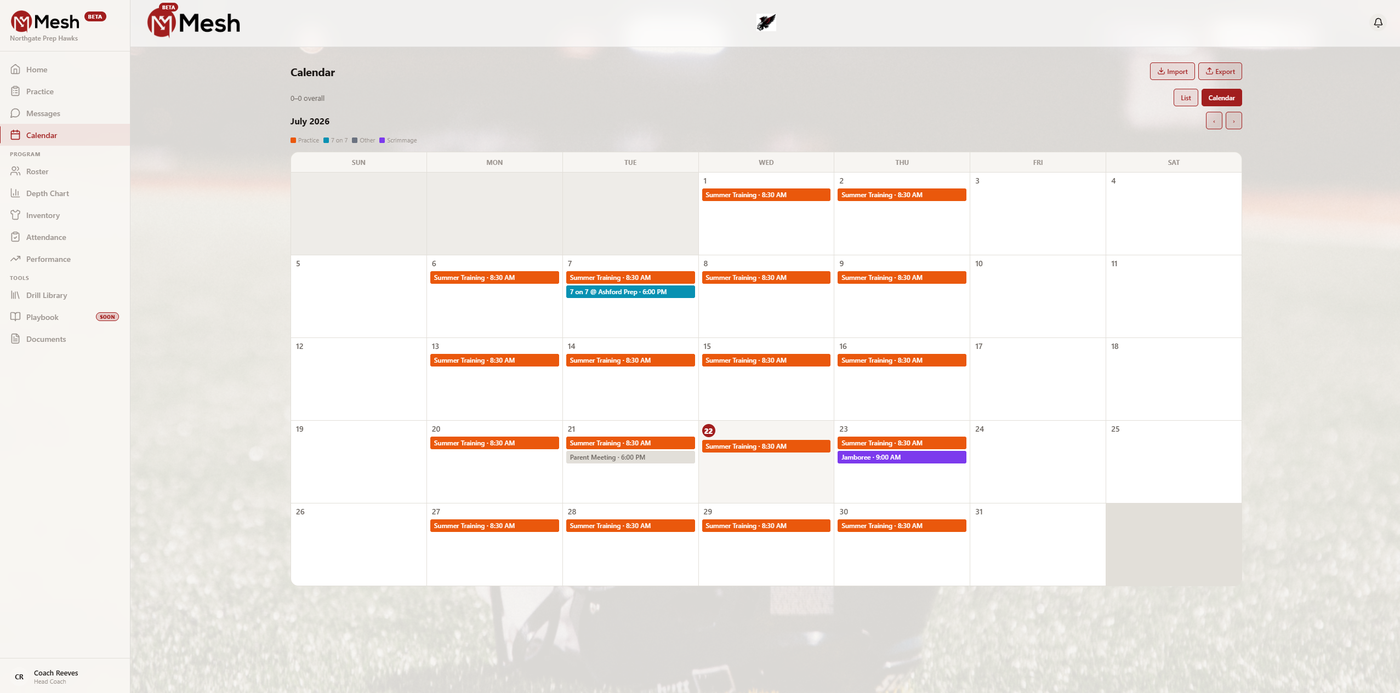Select July 31 day cell

tap(1038, 544)
